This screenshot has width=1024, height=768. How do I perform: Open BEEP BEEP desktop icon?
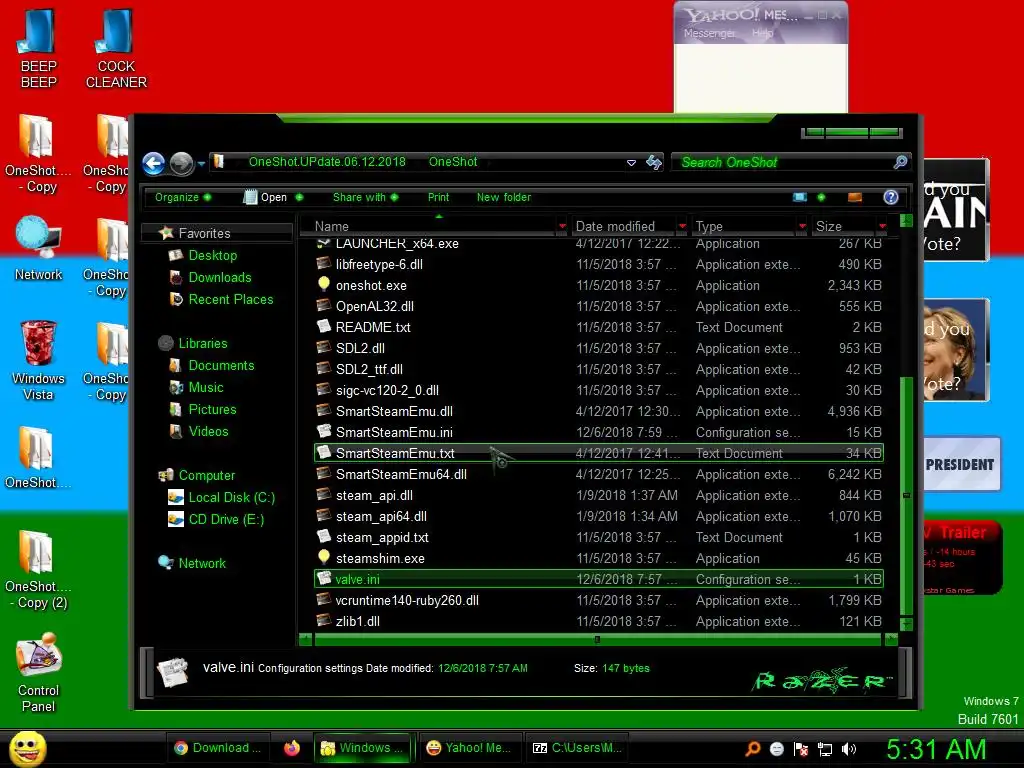pyautogui.click(x=39, y=50)
